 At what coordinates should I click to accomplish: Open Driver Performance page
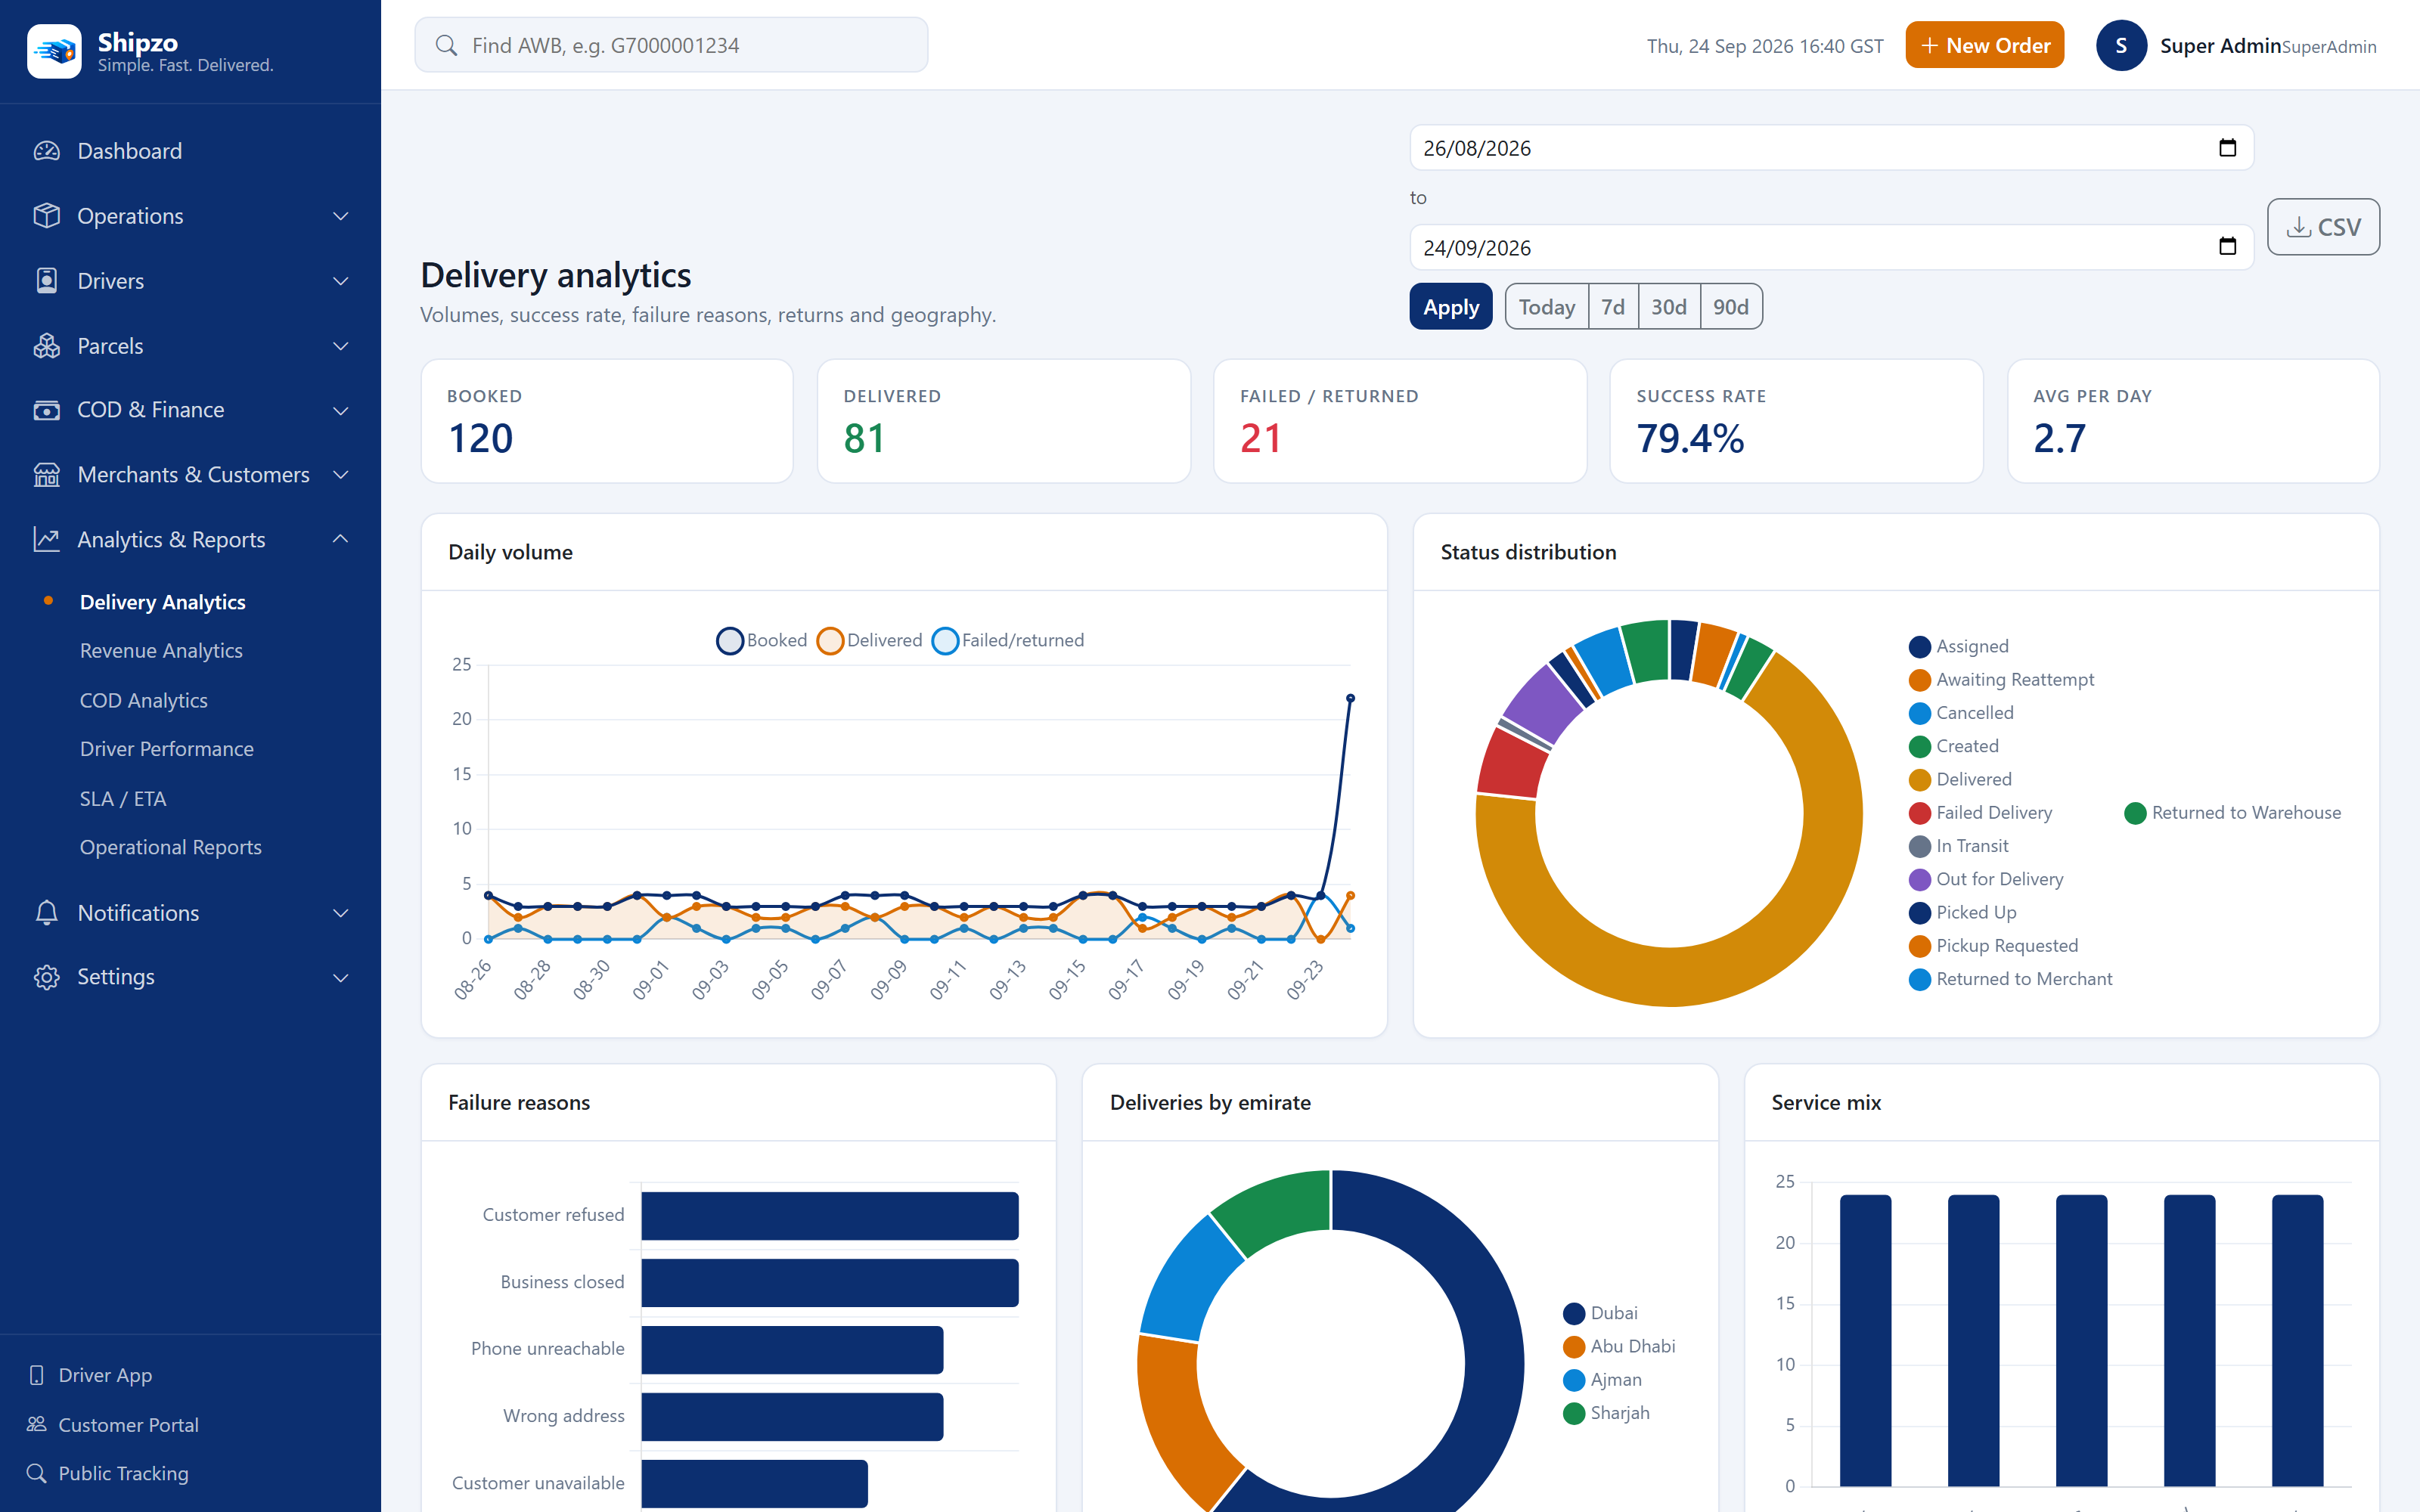(167, 749)
